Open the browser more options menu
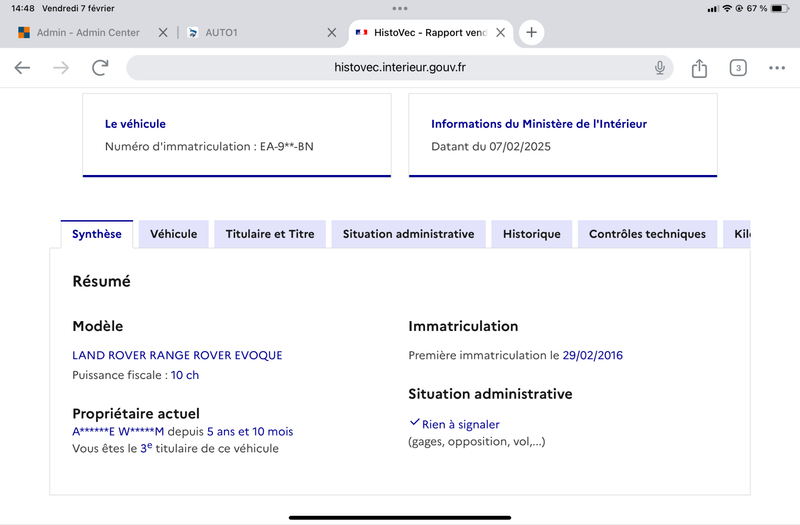The width and height of the screenshot is (800, 525). [x=777, y=68]
